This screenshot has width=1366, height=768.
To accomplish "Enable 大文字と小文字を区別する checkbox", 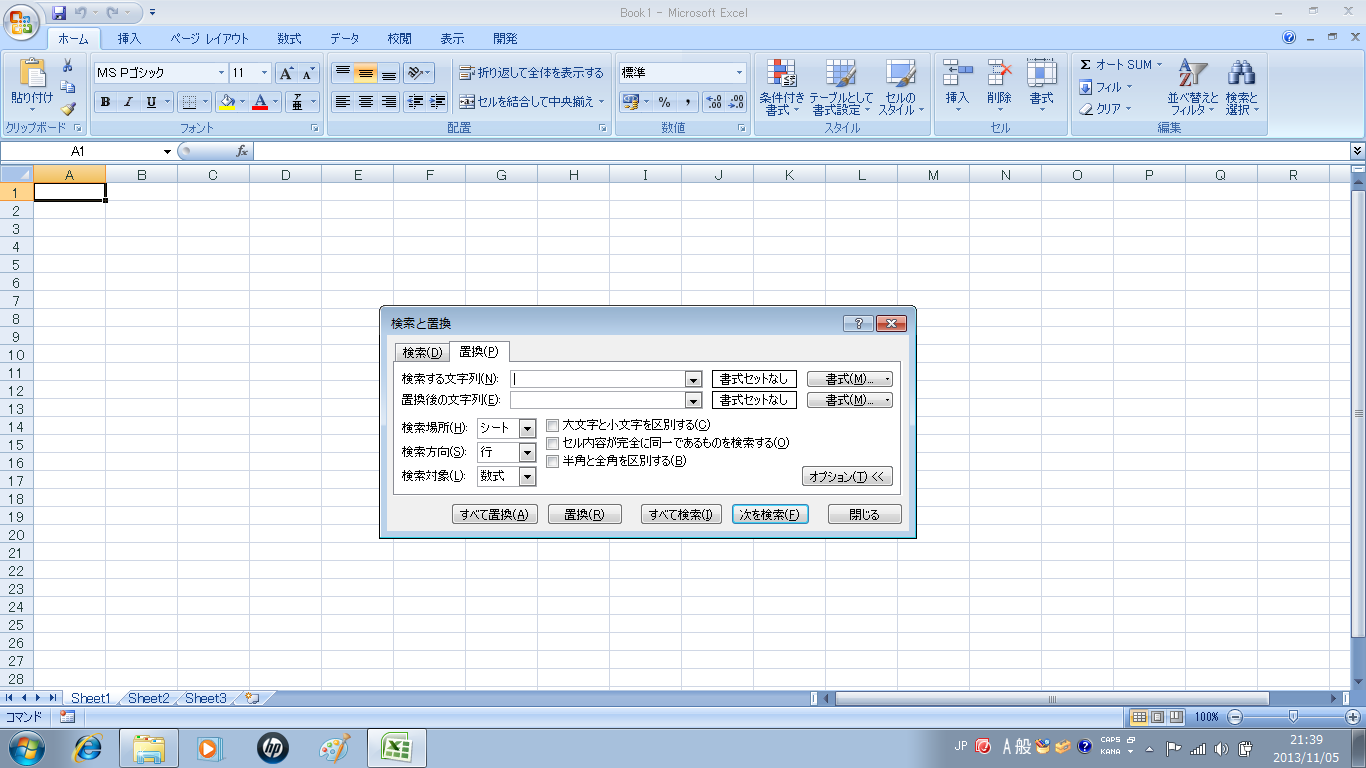I will [x=553, y=425].
